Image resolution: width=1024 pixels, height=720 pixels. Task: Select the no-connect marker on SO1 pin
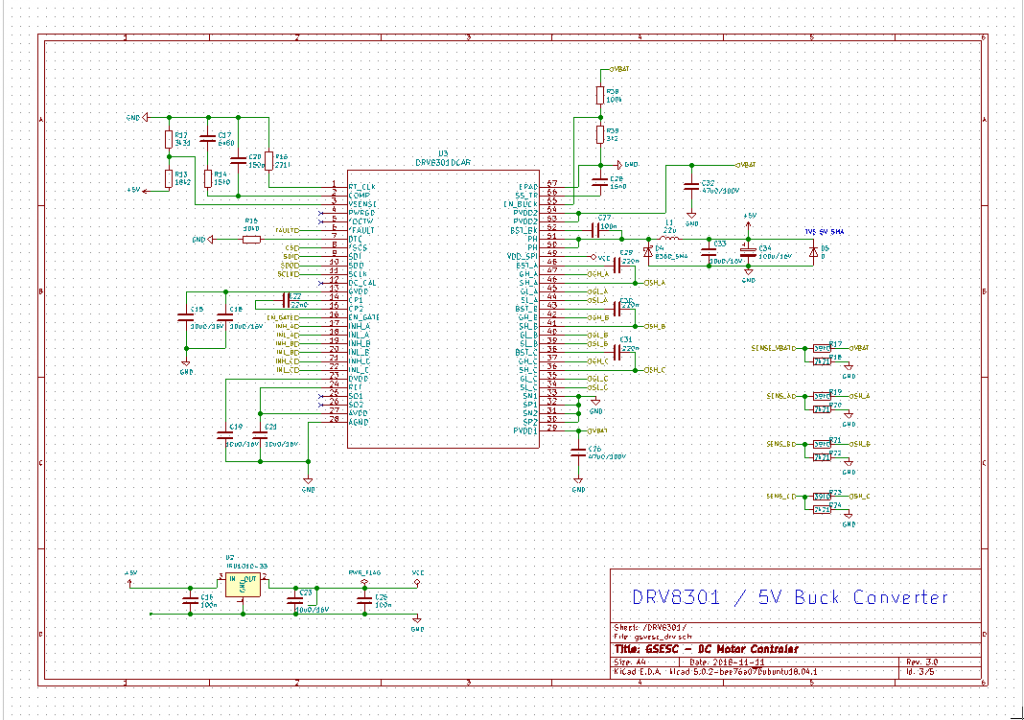321,396
